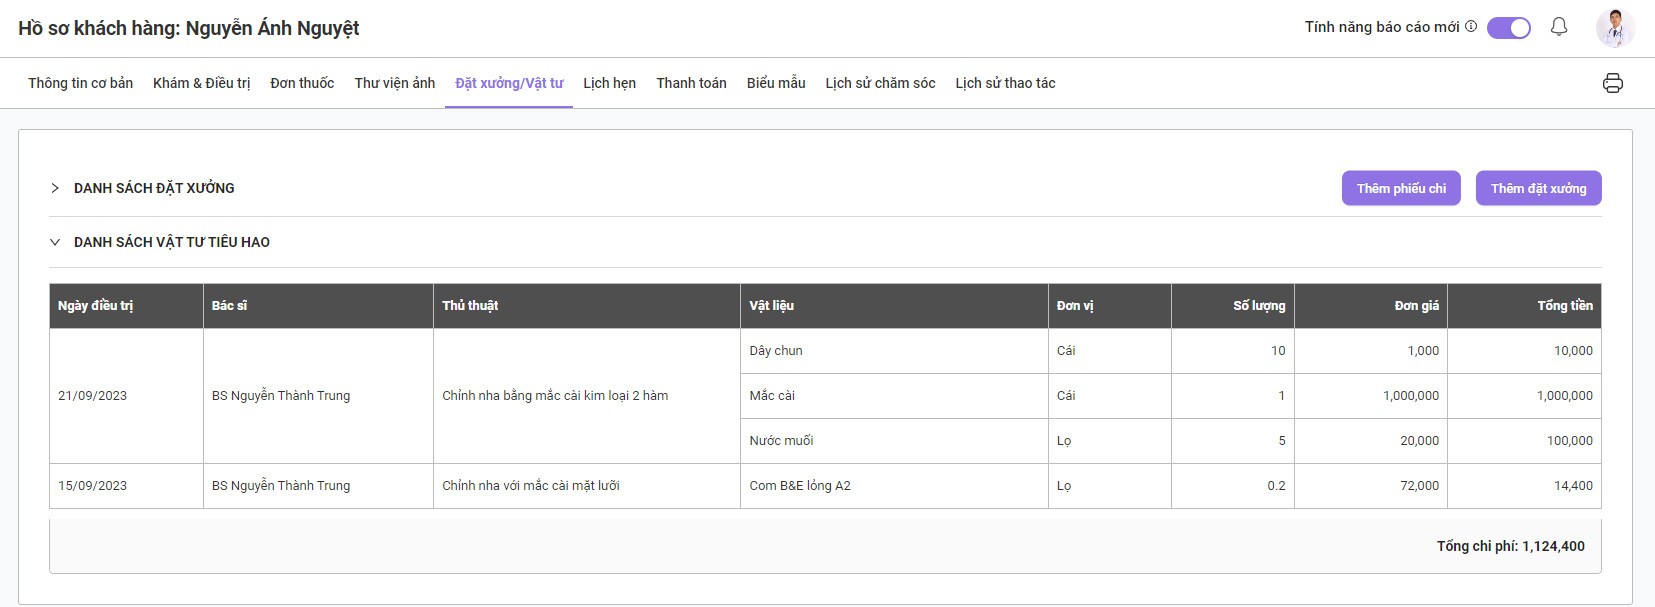Click the Com B&E lỏng A2 material cell
1655x607 pixels.
tap(800, 486)
